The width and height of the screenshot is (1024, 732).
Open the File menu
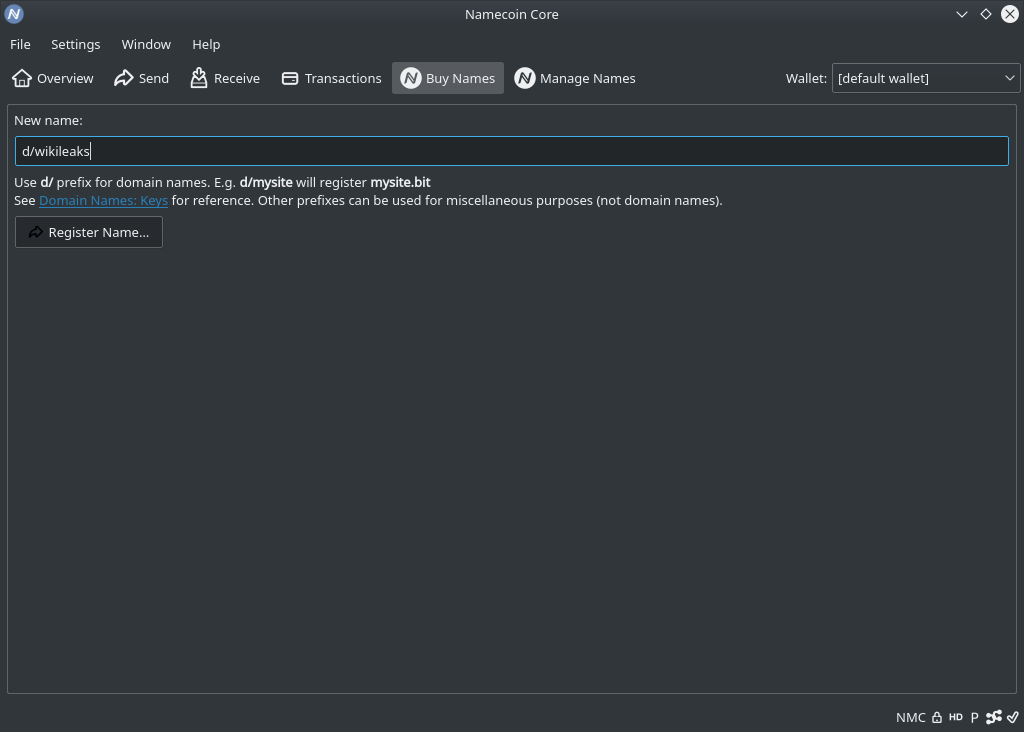20,44
